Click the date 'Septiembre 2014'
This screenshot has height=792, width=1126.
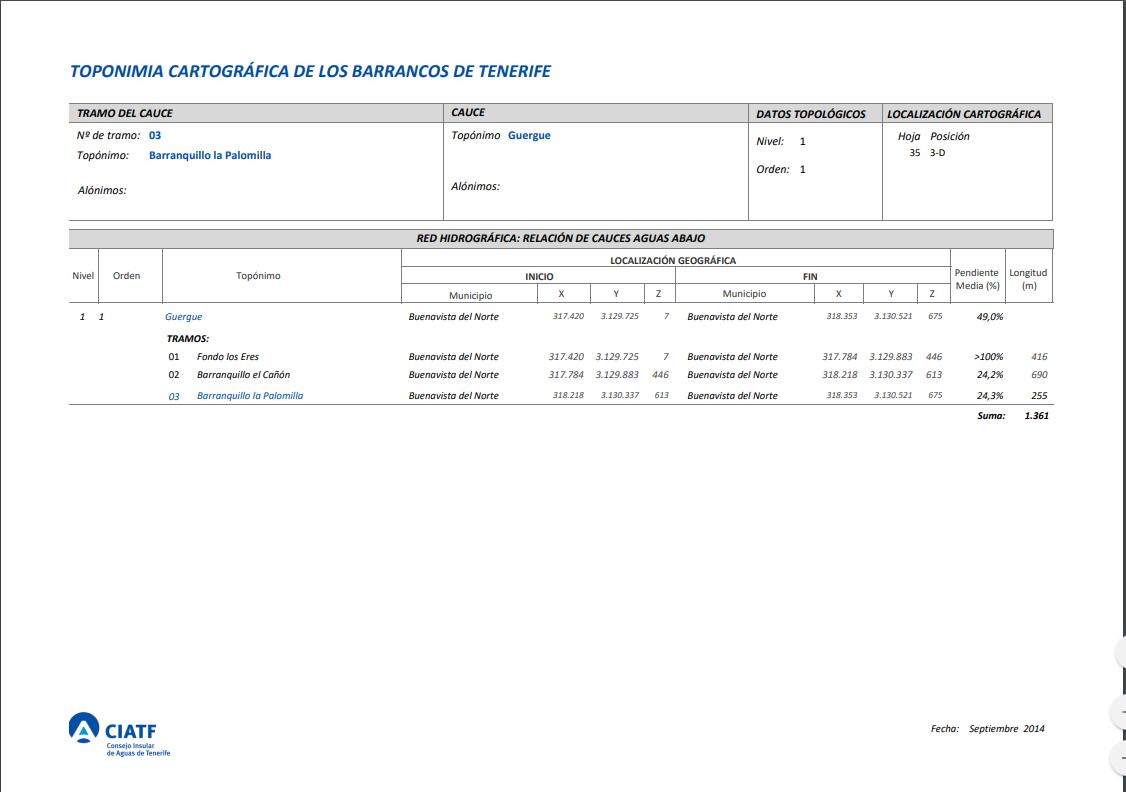[1006, 729]
